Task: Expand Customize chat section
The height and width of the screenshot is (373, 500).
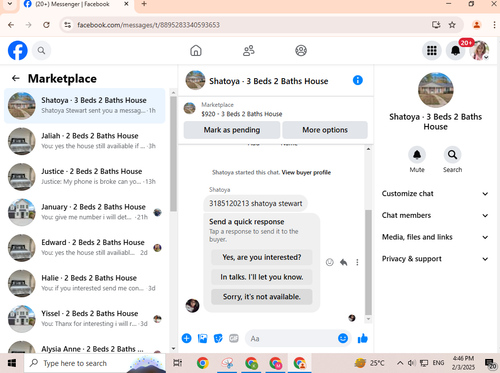Action: [435, 194]
